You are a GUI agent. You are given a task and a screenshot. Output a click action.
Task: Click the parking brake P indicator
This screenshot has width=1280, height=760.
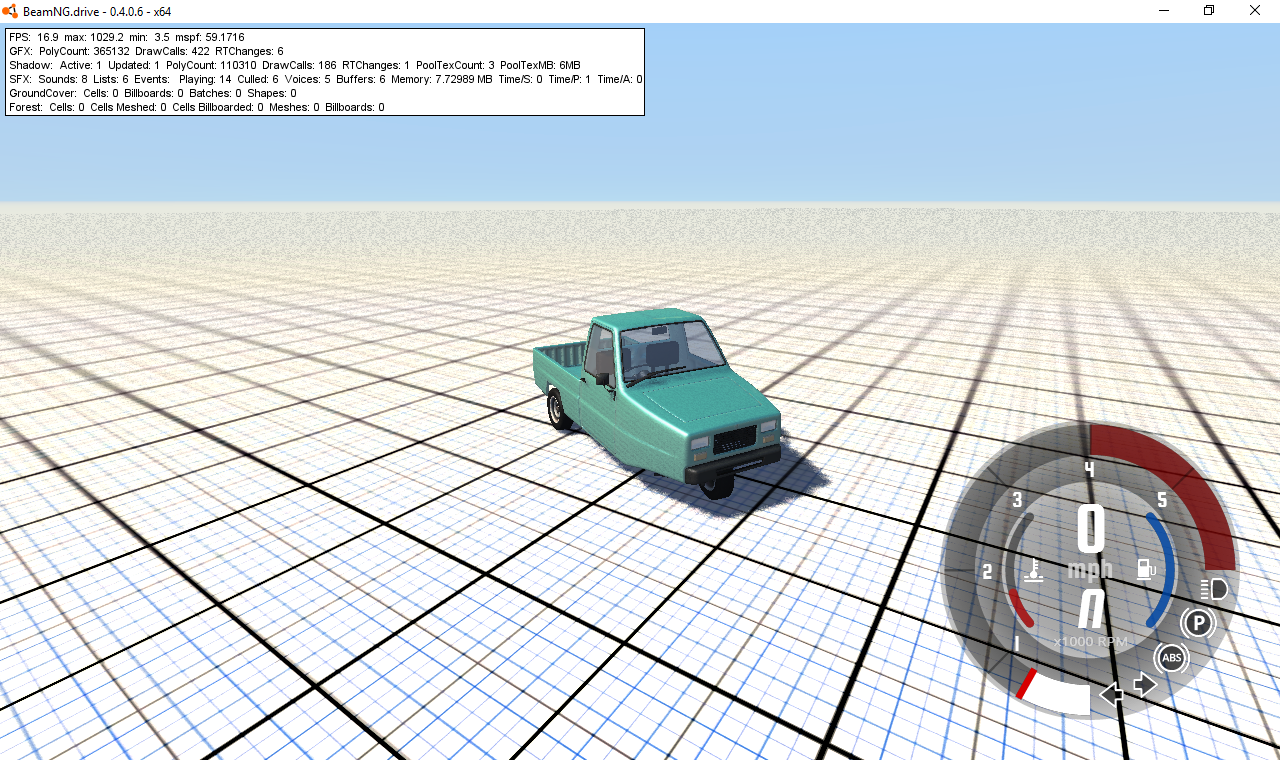(1197, 624)
